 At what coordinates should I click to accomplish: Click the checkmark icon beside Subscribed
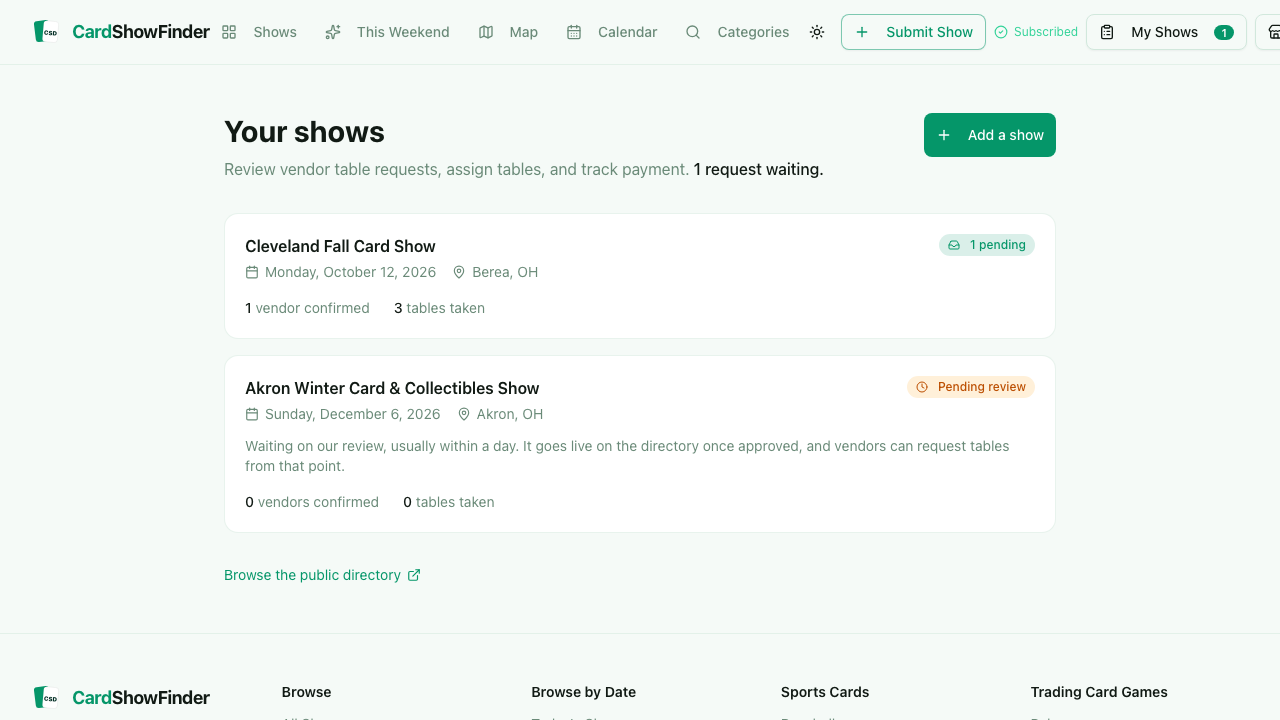point(1001,32)
